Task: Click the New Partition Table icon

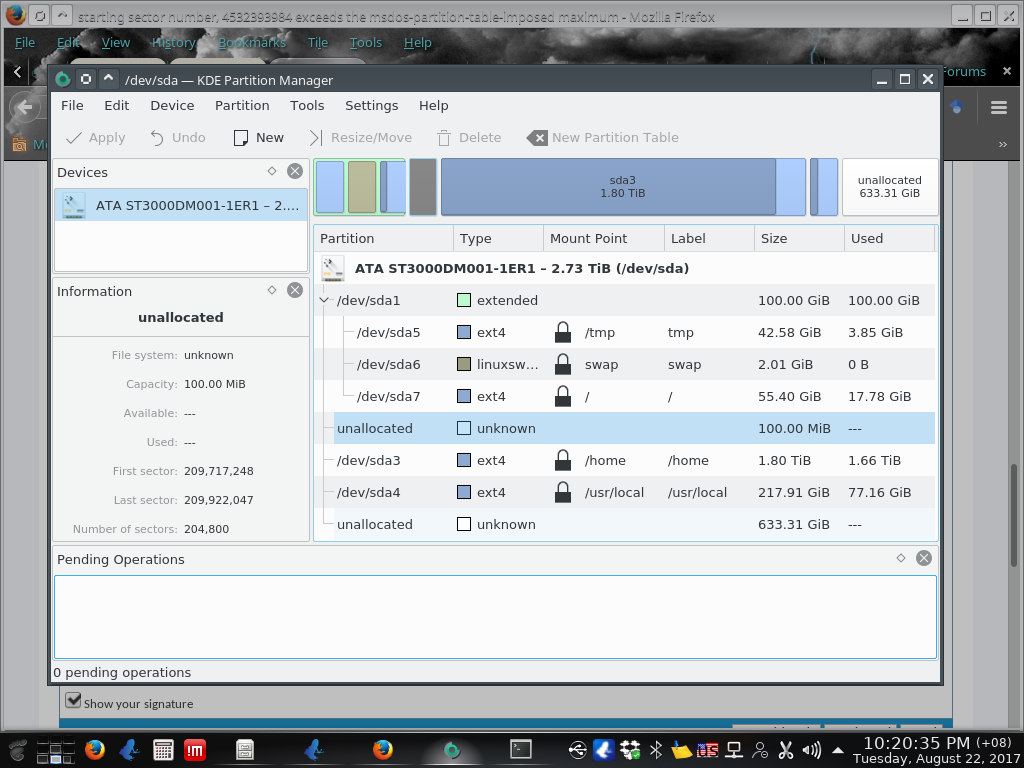Action: pos(538,138)
